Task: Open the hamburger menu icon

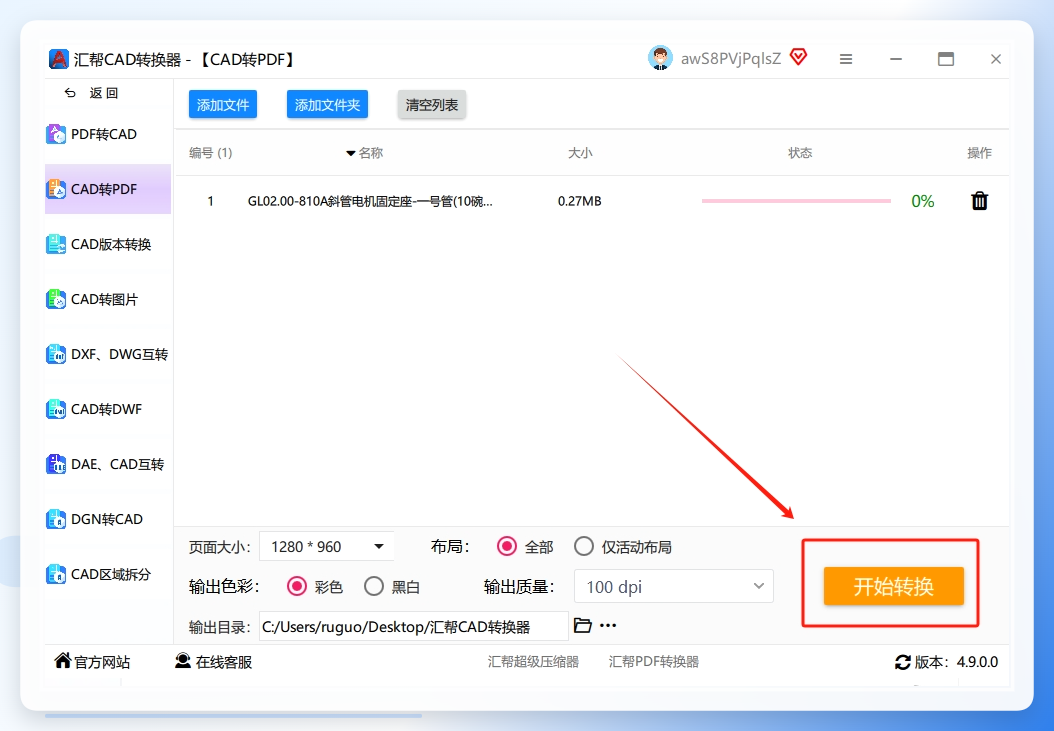Action: [x=846, y=59]
